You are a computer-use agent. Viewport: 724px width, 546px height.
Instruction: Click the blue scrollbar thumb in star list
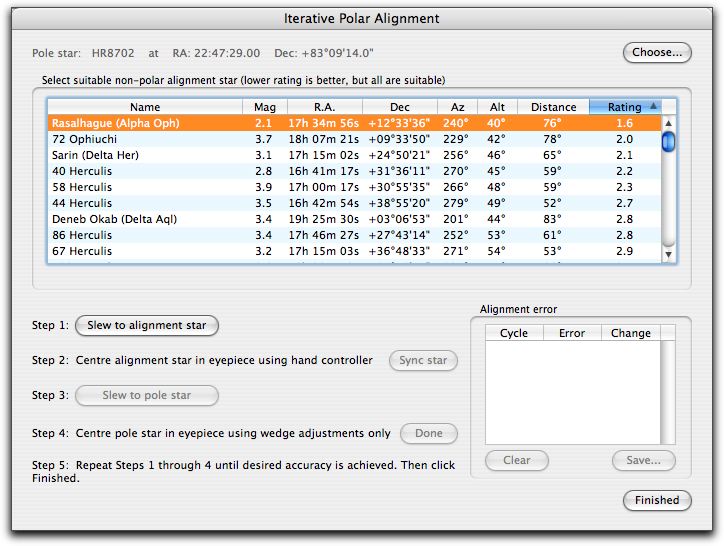[669, 142]
